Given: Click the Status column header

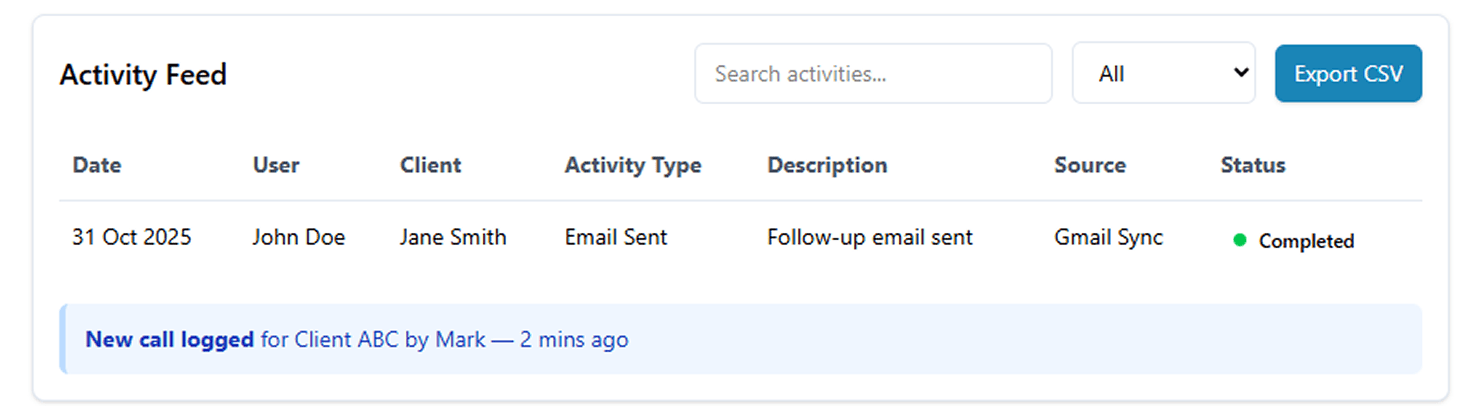Looking at the screenshot, I should (x=1253, y=165).
